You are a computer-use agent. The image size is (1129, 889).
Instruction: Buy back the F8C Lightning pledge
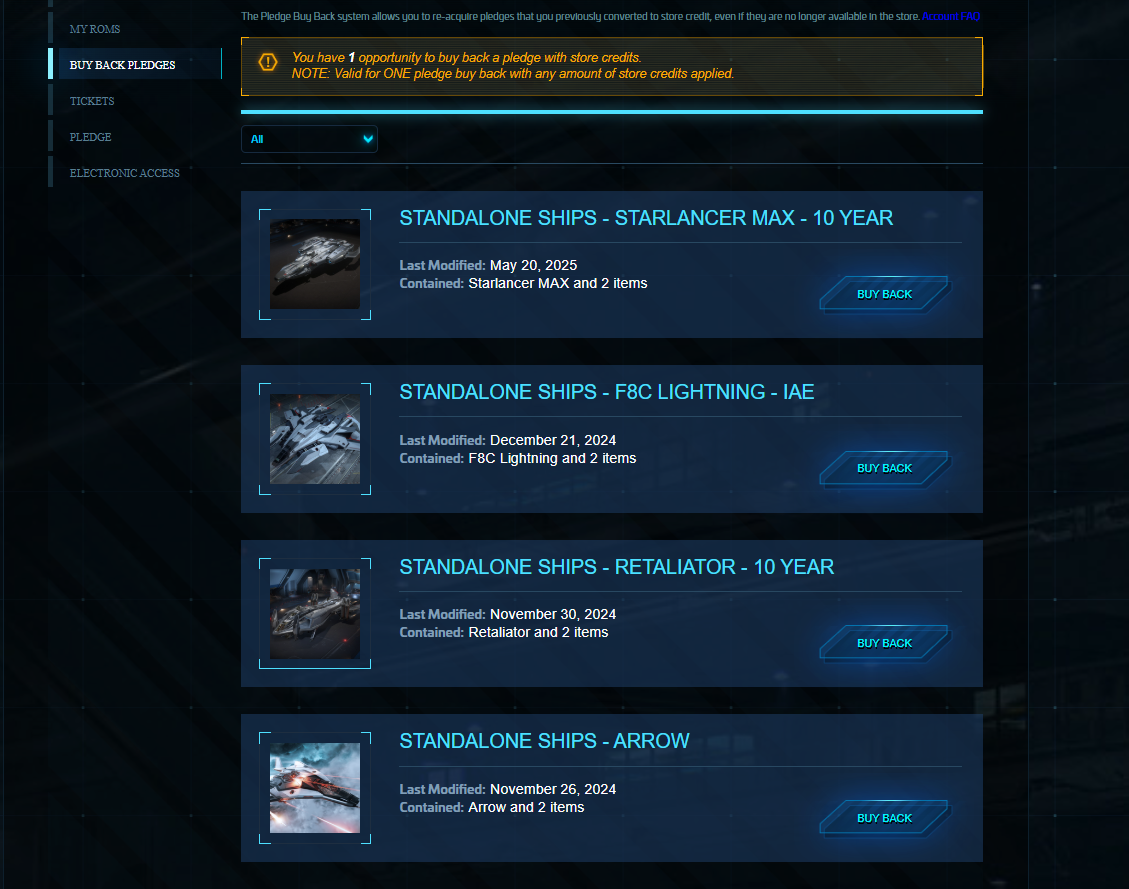pyautogui.click(x=885, y=469)
